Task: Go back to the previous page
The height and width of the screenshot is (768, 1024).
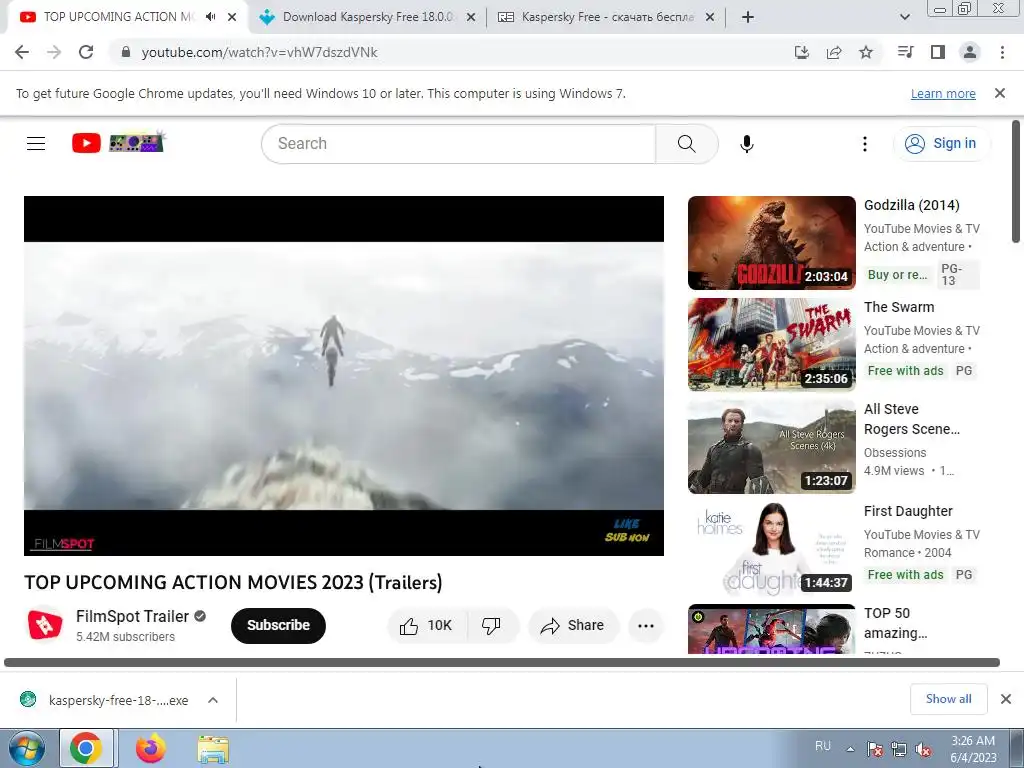Action: 22,52
